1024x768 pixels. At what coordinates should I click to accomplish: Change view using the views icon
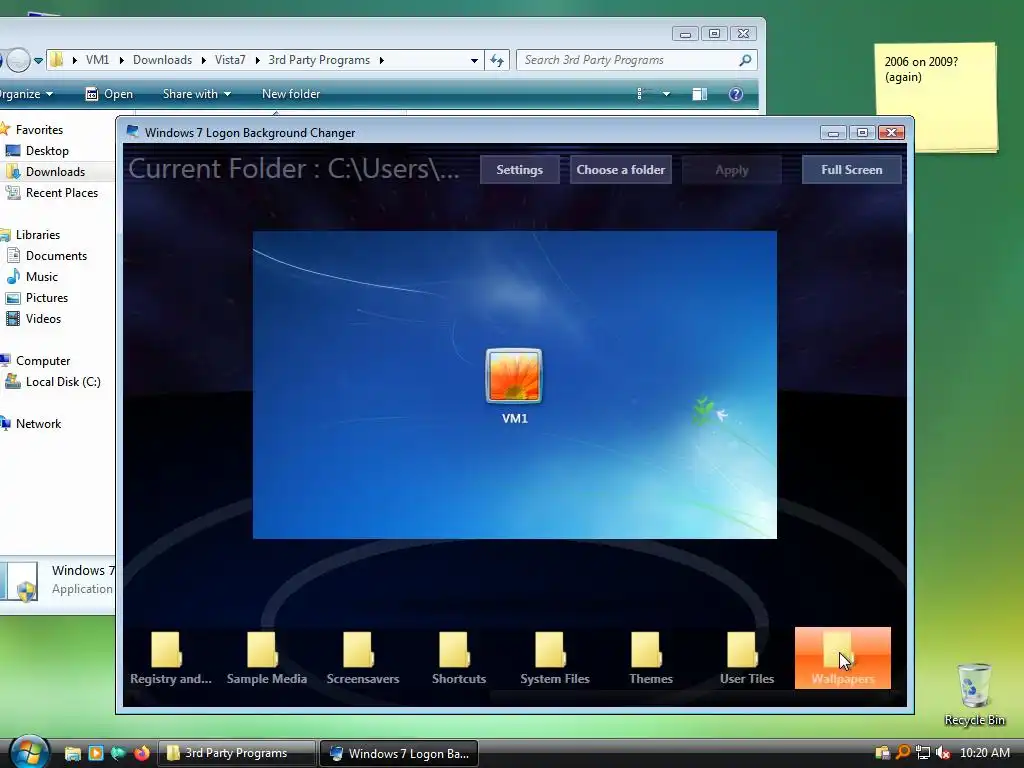pos(641,94)
